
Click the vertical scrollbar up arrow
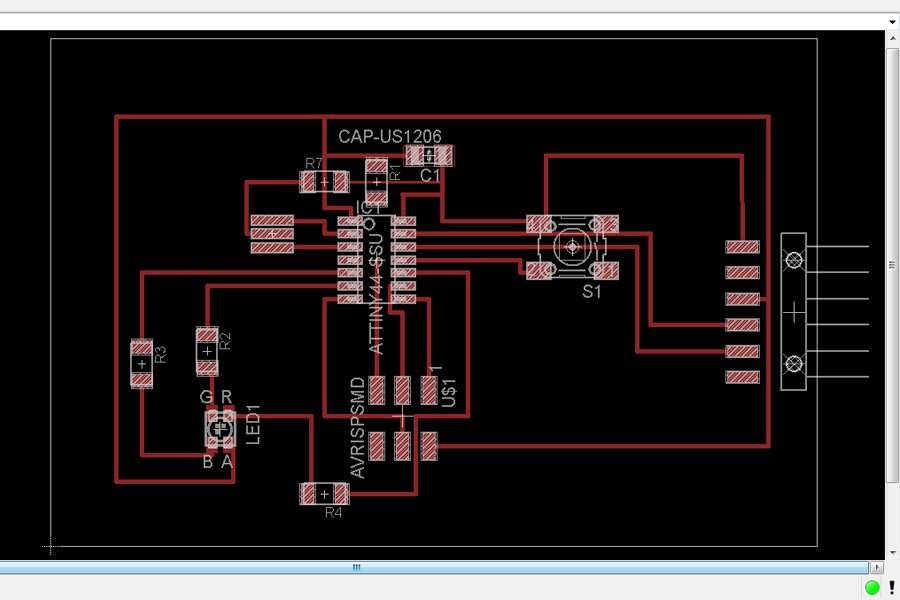(893, 39)
